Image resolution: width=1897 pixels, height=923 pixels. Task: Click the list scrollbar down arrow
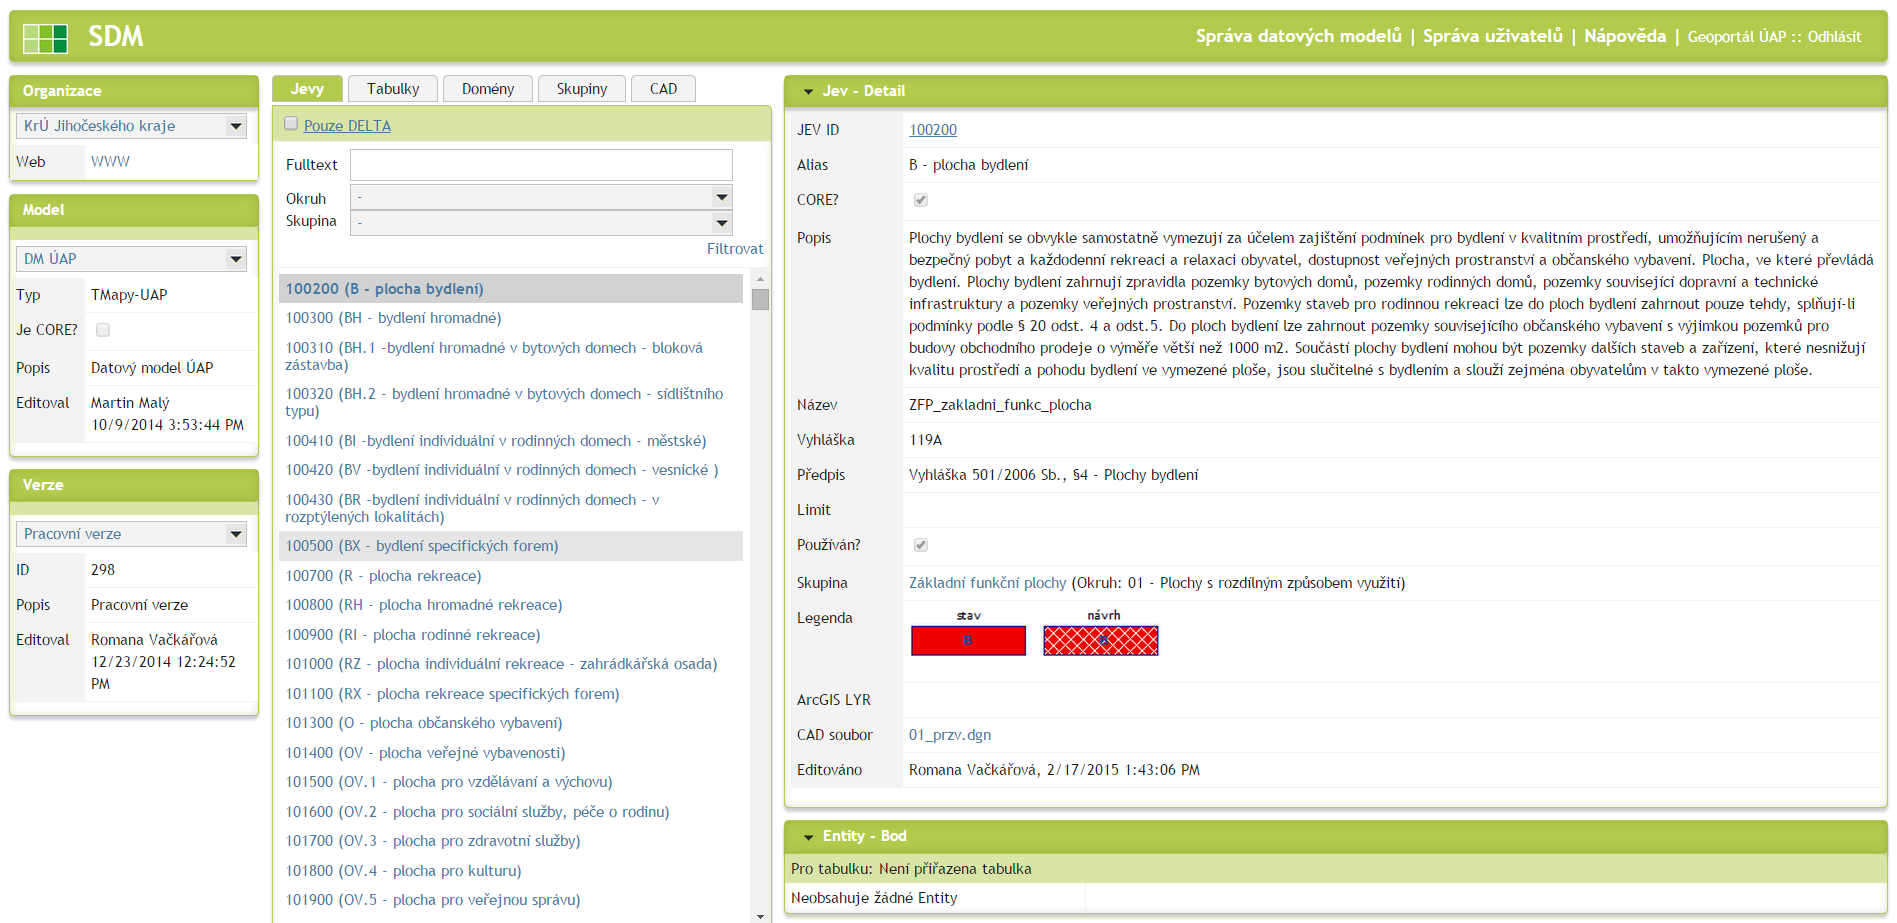pos(761,915)
